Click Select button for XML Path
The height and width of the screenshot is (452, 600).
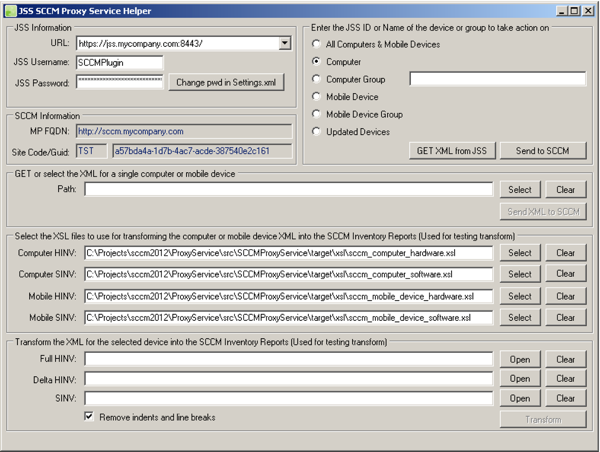(x=520, y=190)
